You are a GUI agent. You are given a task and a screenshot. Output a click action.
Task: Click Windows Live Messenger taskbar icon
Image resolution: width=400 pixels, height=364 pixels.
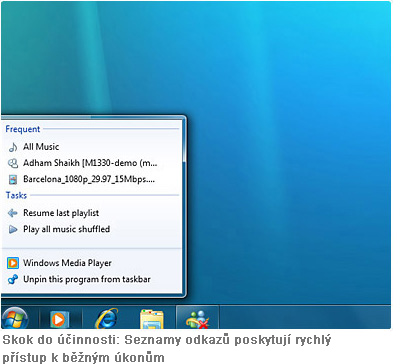(x=197, y=319)
